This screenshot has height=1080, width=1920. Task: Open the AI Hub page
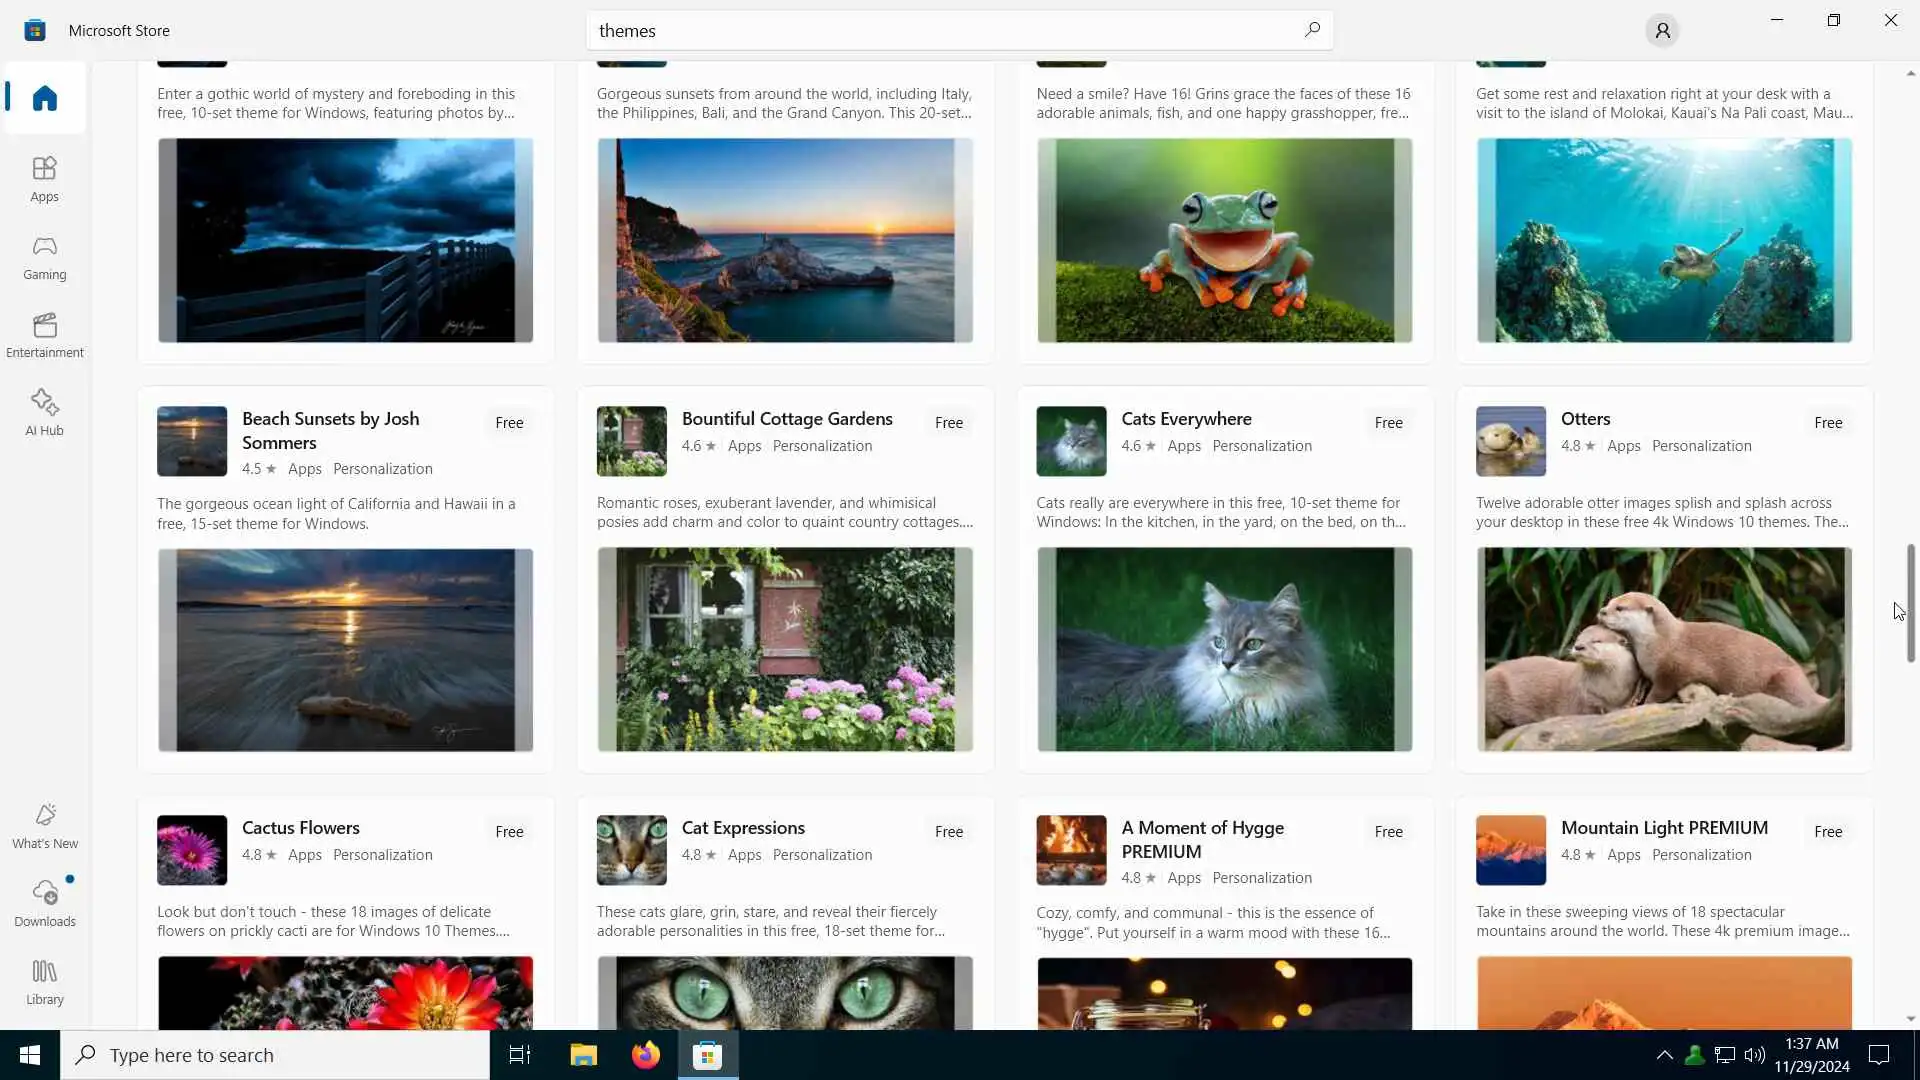click(x=44, y=413)
